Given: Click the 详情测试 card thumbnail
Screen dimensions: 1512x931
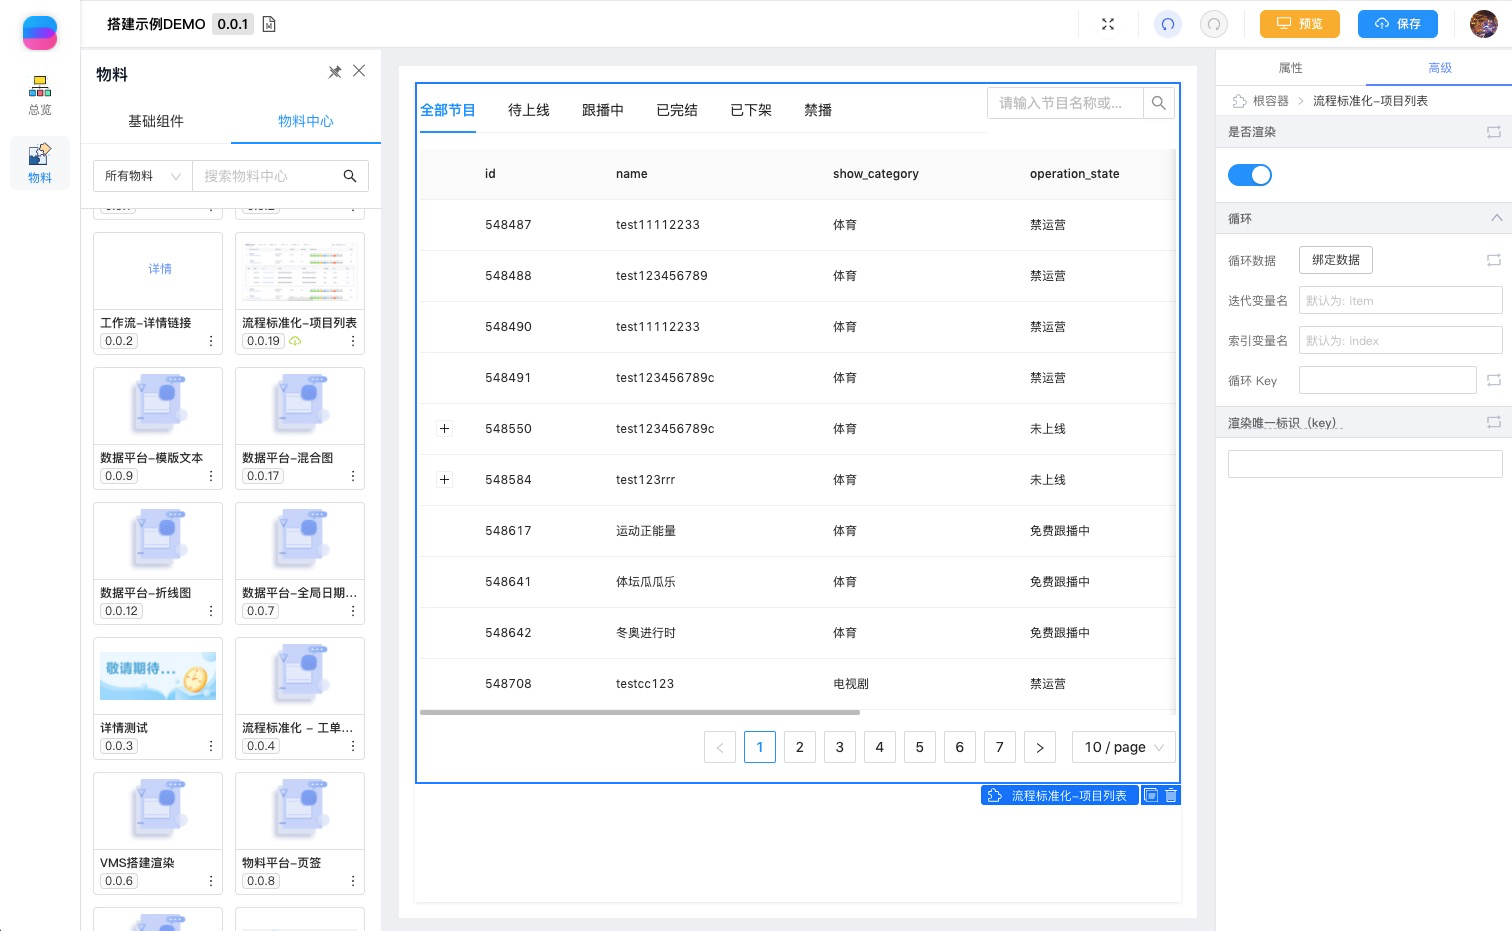Looking at the screenshot, I should (x=158, y=675).
